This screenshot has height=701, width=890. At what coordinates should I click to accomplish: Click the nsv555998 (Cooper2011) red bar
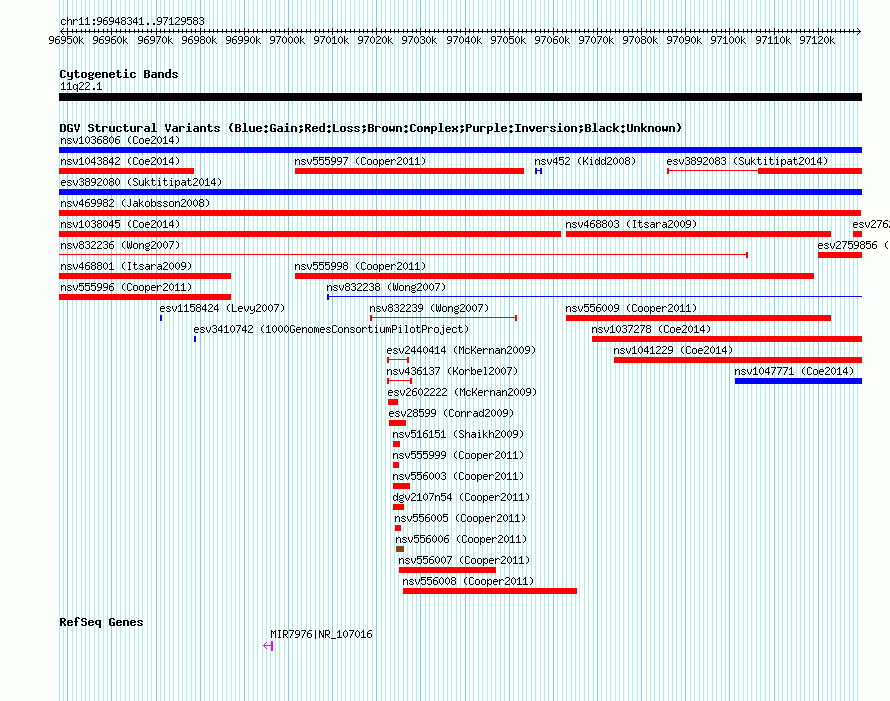point(555,276)
